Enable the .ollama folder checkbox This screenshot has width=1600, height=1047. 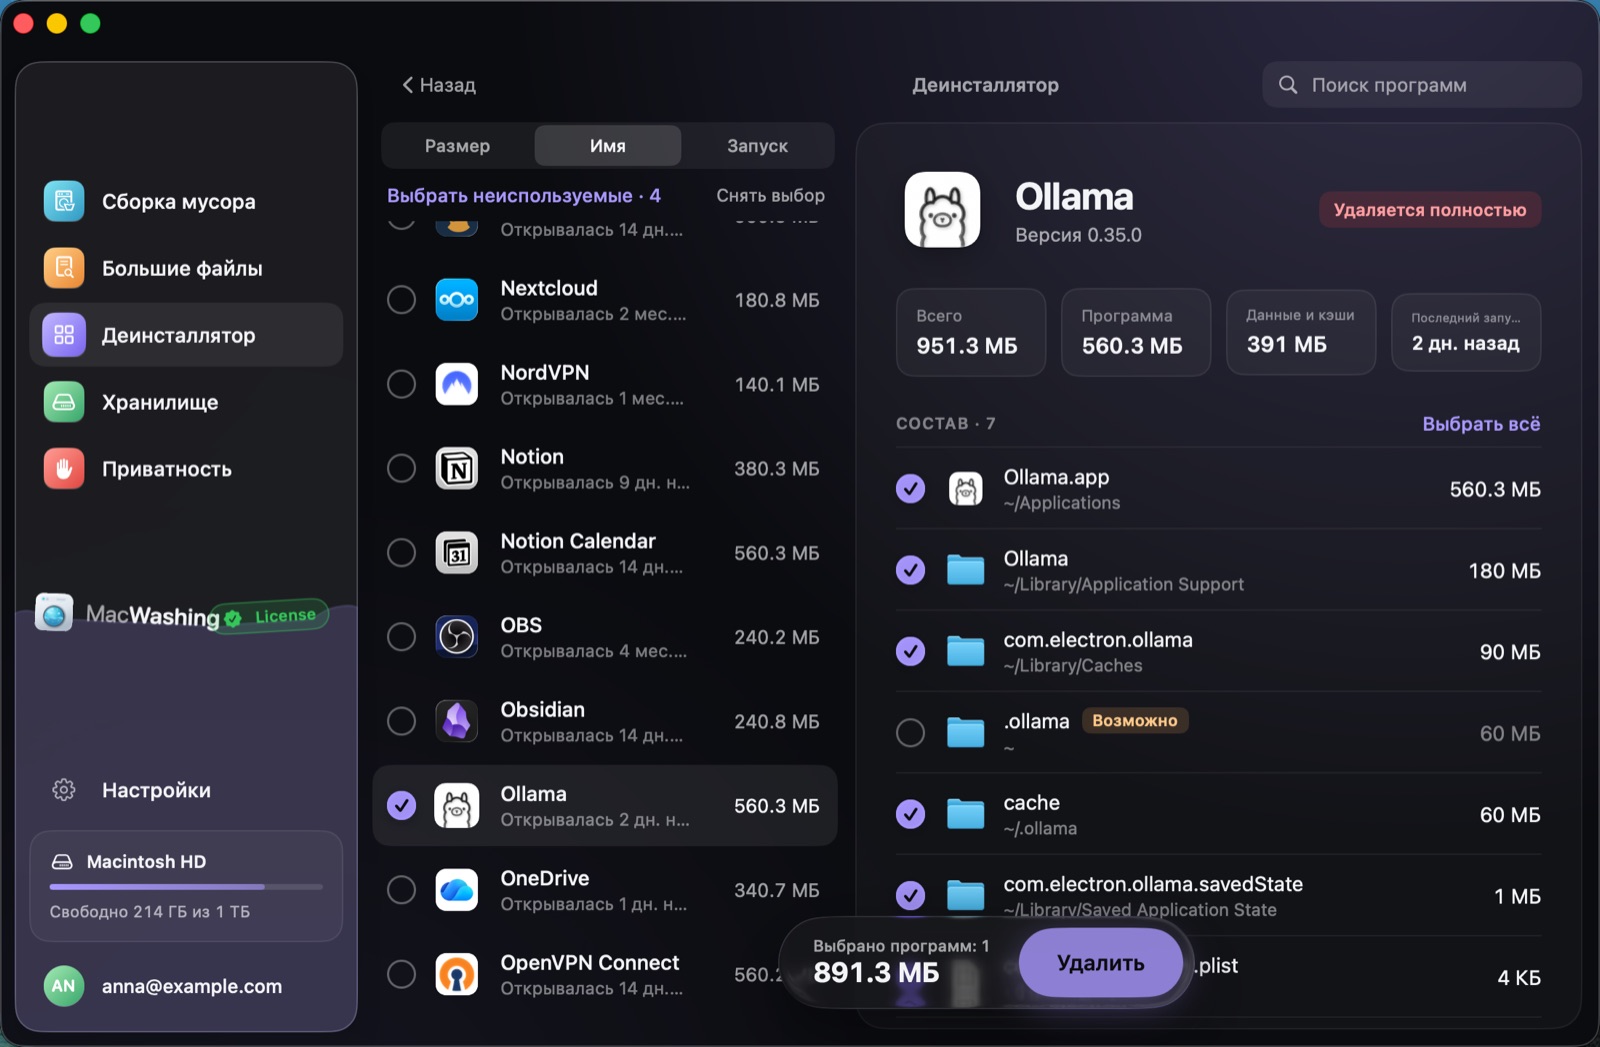click(910, 733)
